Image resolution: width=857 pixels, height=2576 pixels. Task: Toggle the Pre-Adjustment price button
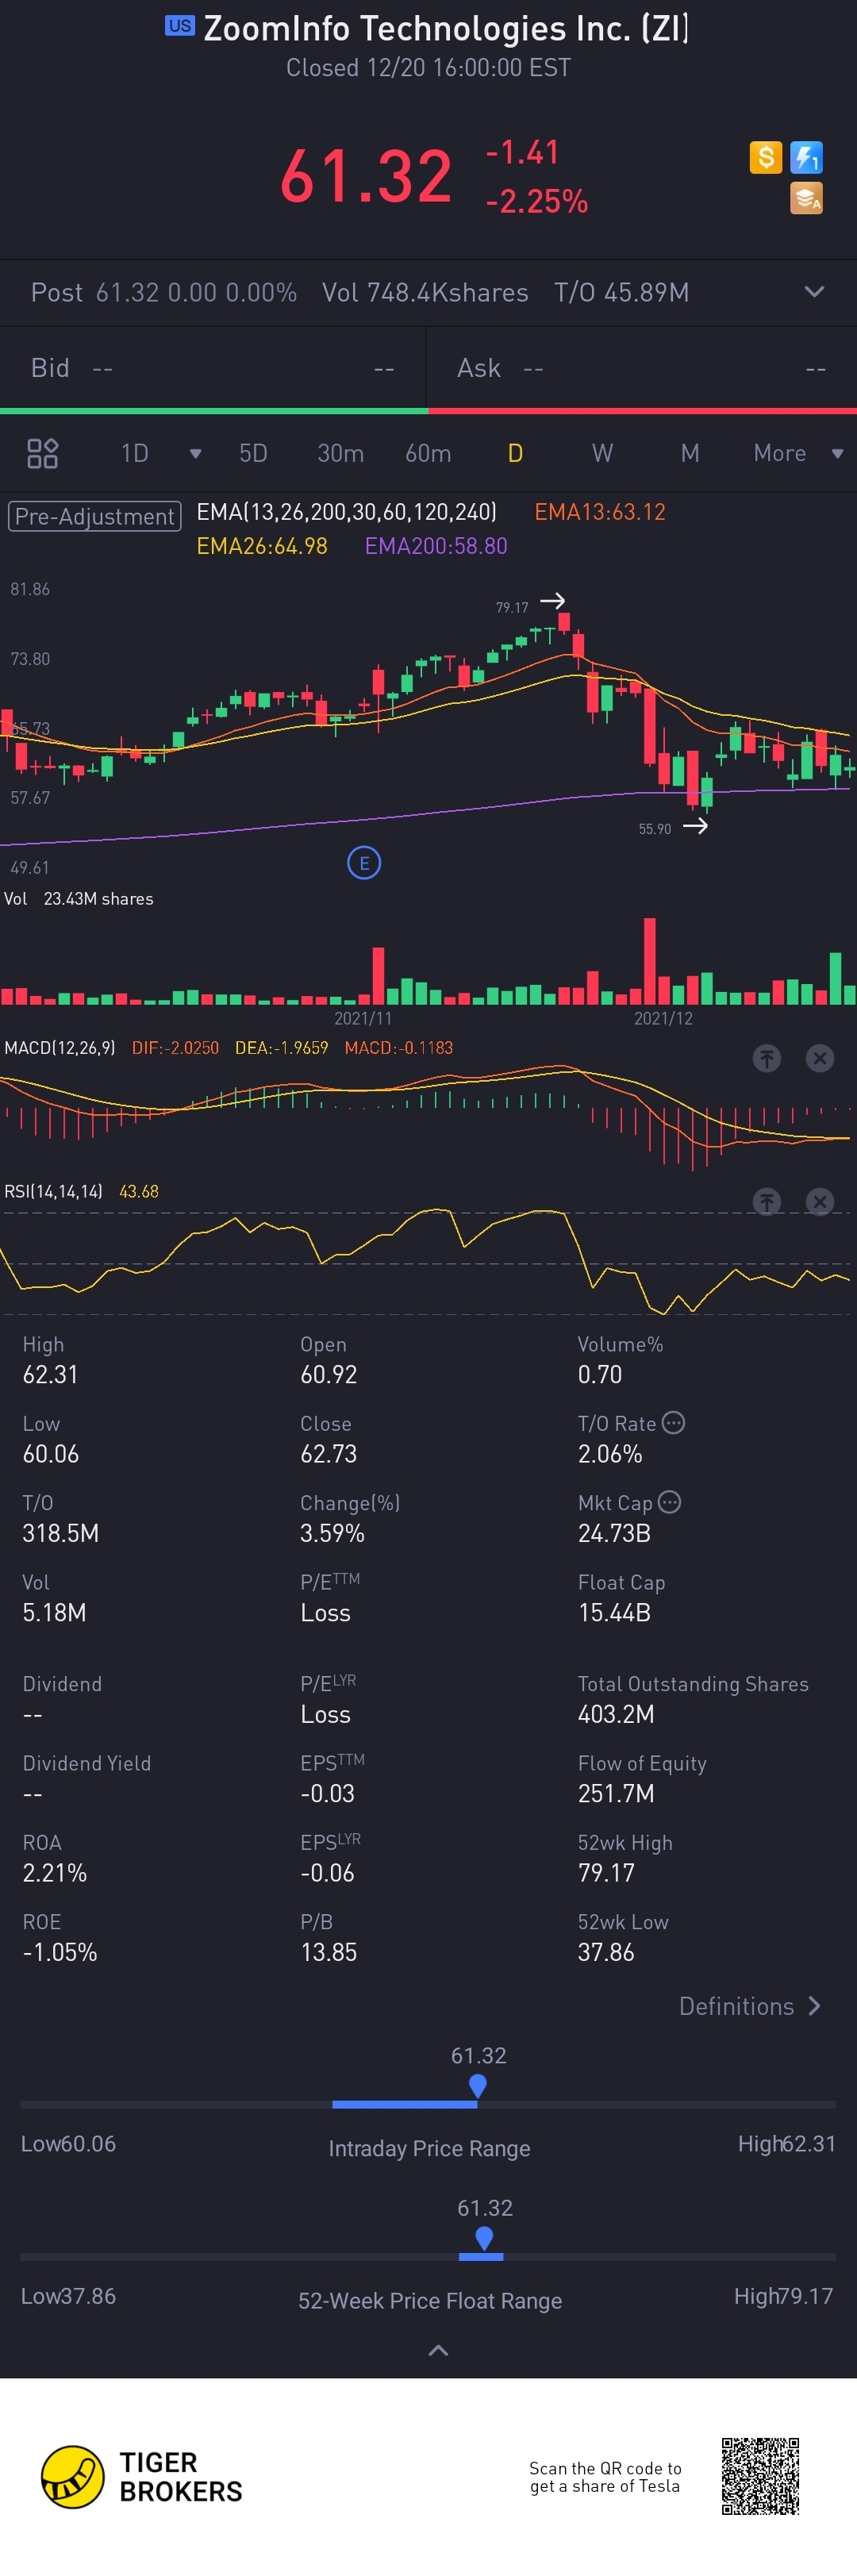tap(95, 516)
